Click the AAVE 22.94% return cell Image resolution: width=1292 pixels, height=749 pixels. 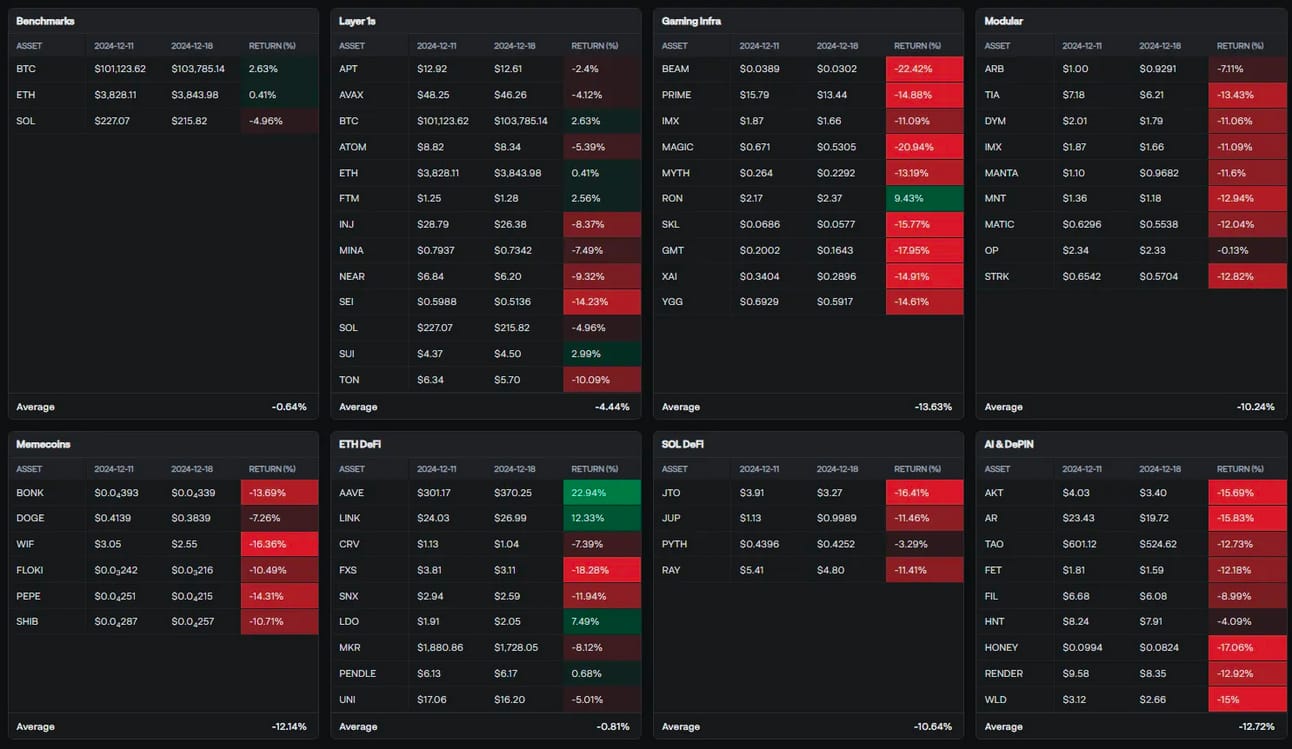click(602, 493)
